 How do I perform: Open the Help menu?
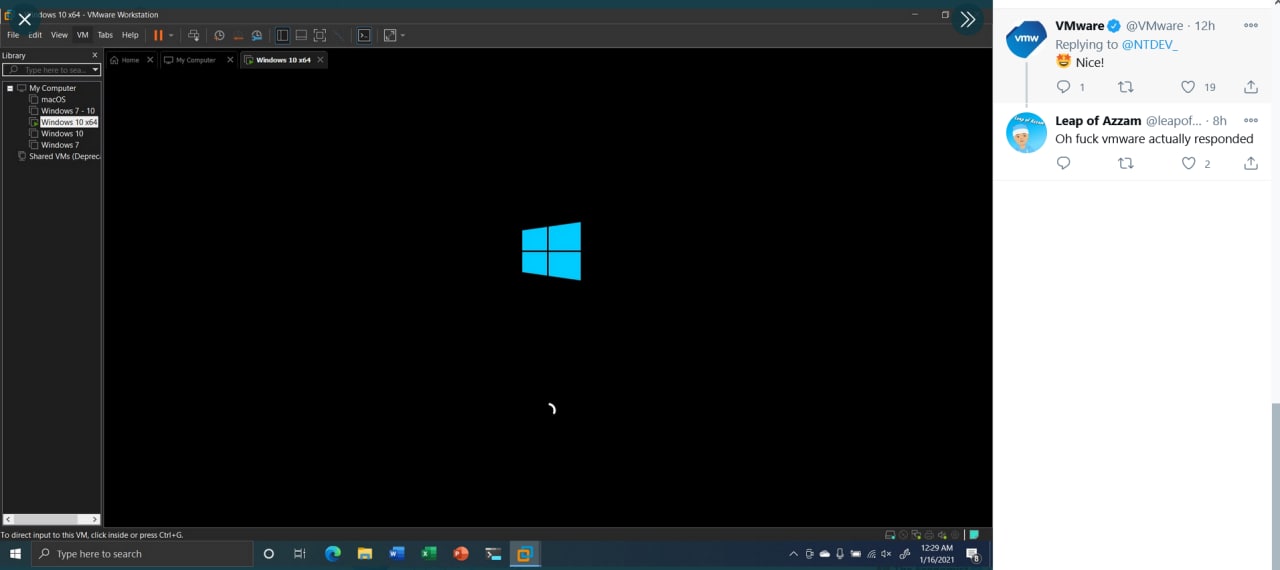pyautogui.click(x=130, y=35)
